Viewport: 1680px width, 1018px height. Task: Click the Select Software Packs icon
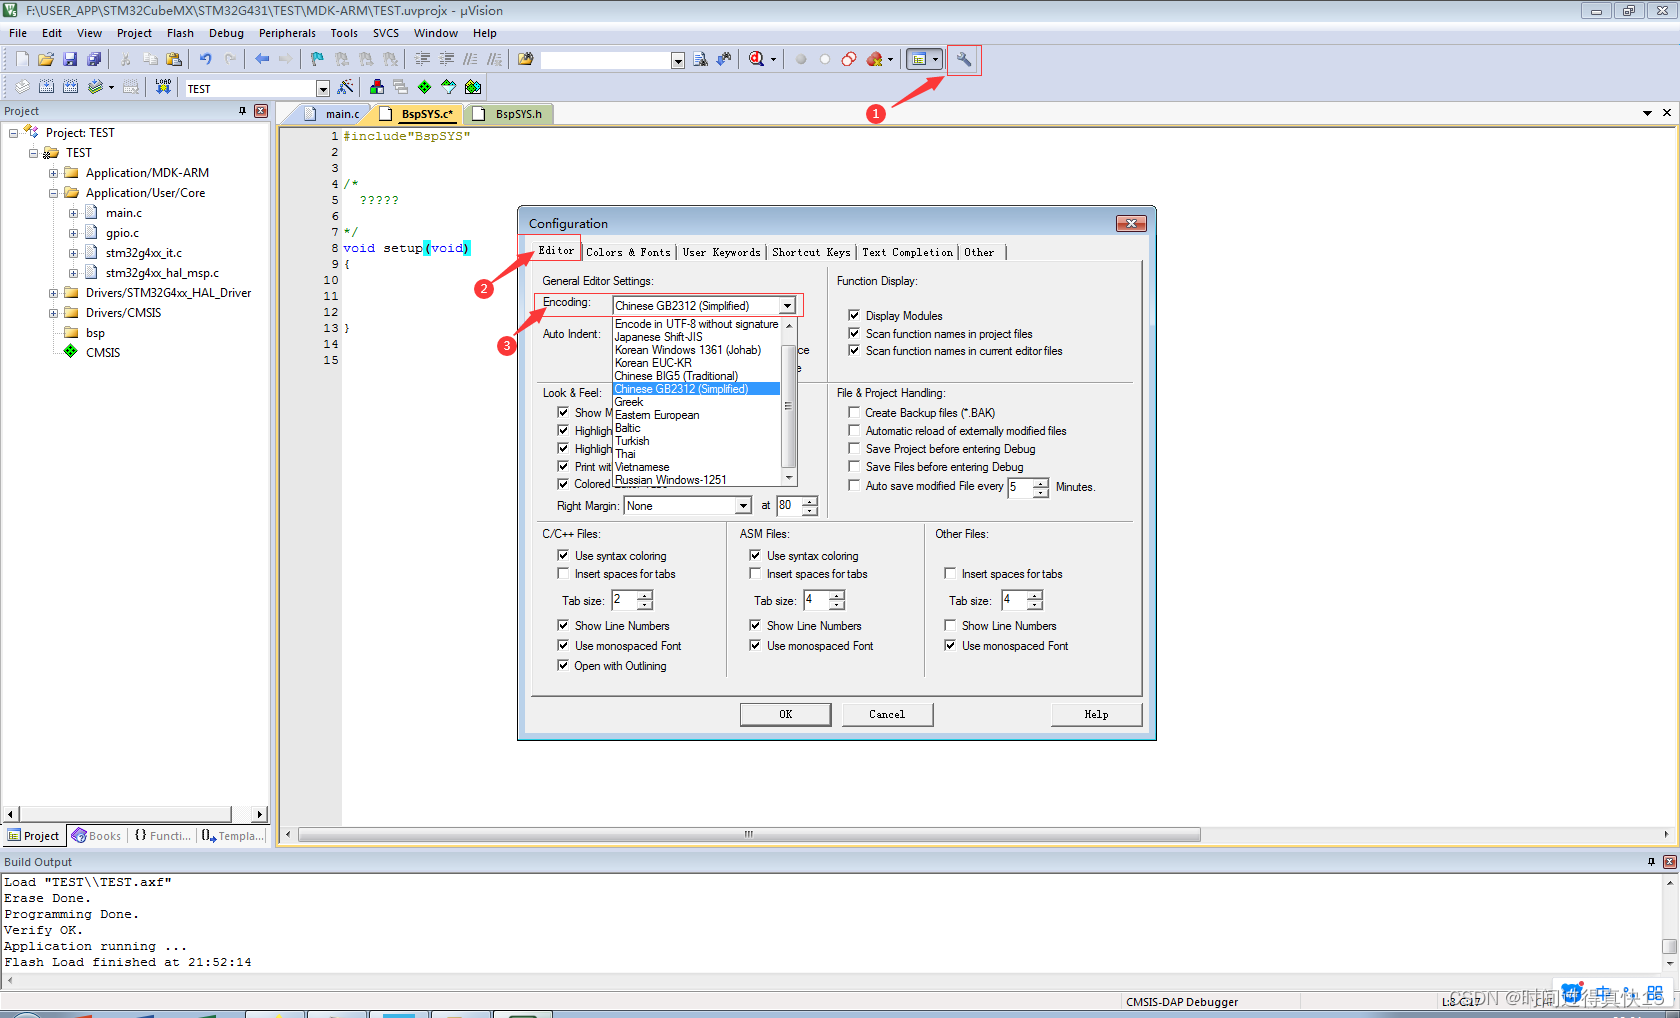click(x=448, y=87)
